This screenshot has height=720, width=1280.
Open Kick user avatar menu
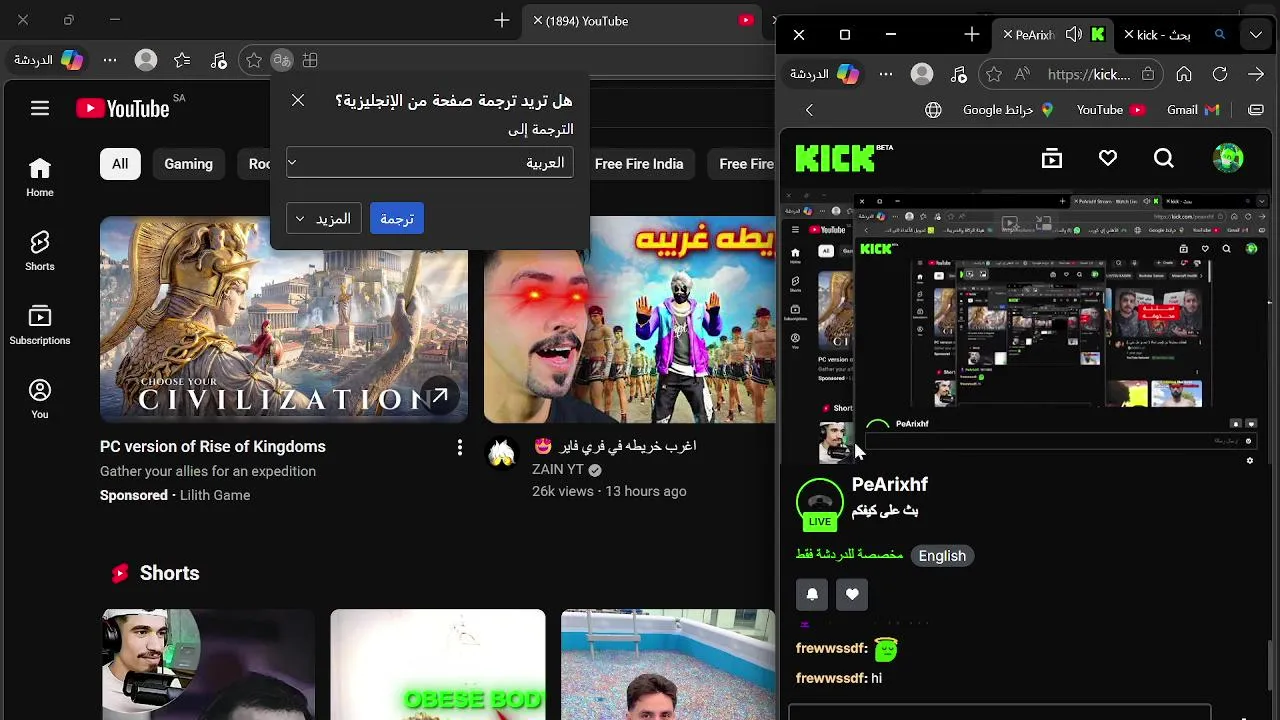(x=1228, y=158)
